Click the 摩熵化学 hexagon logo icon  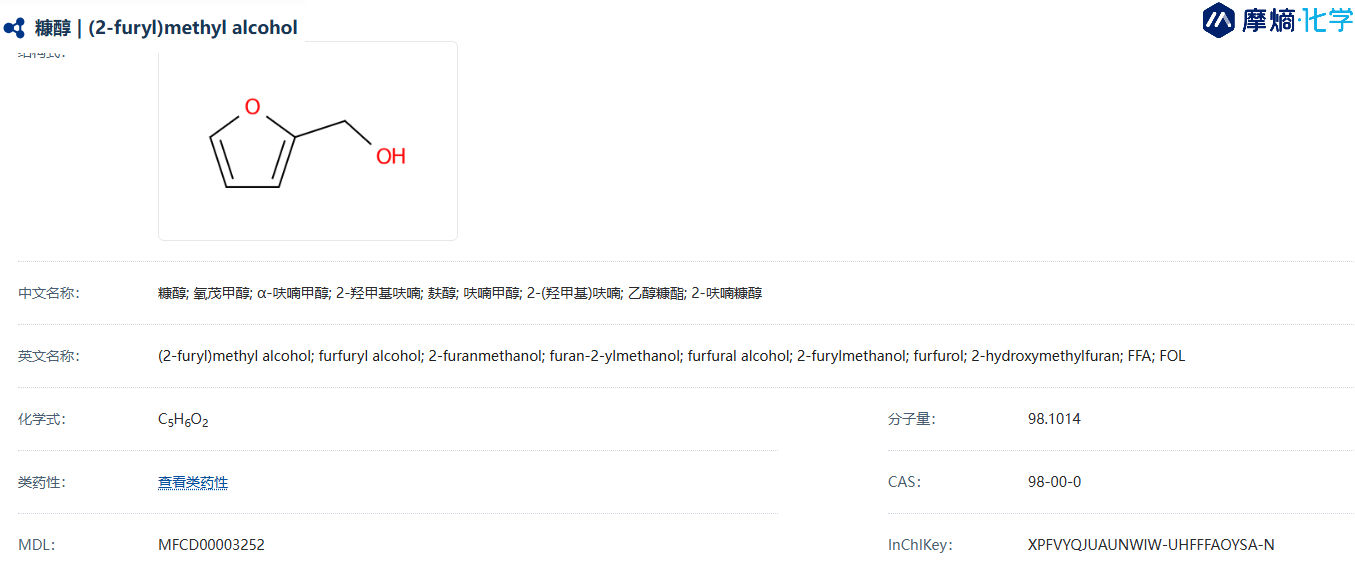click(x=1218, y=20)
